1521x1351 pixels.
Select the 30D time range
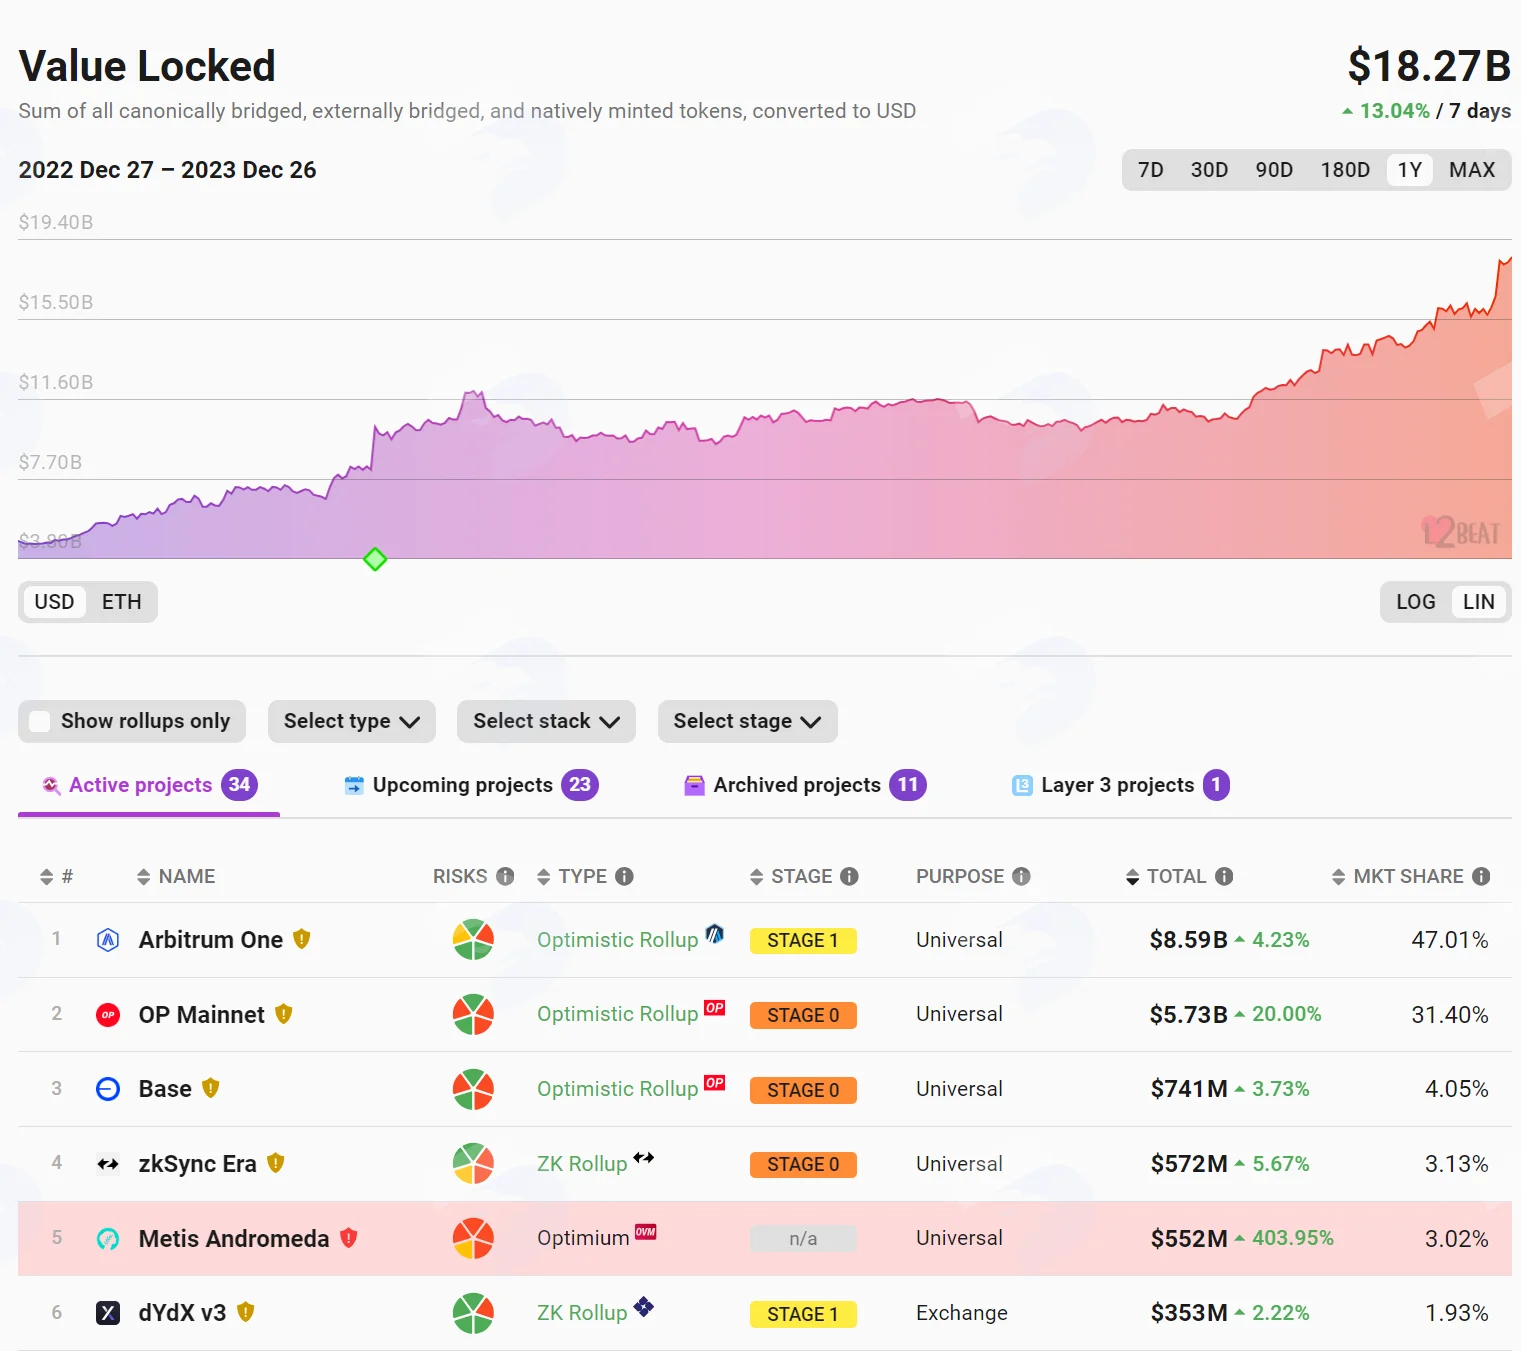(x=1209, y=170)
